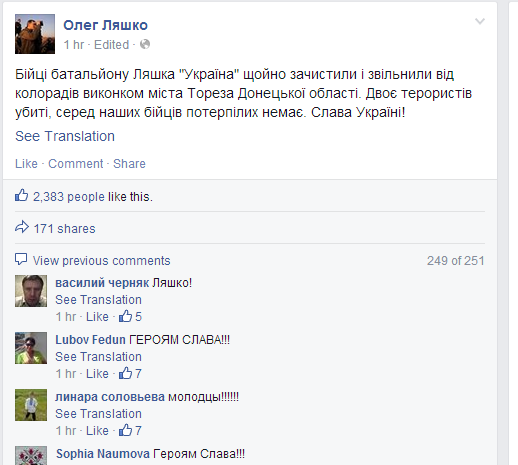The width and height of the screenshot is (518, 465).
Task: Open the post options chevron dropdown
Action: 480,22
